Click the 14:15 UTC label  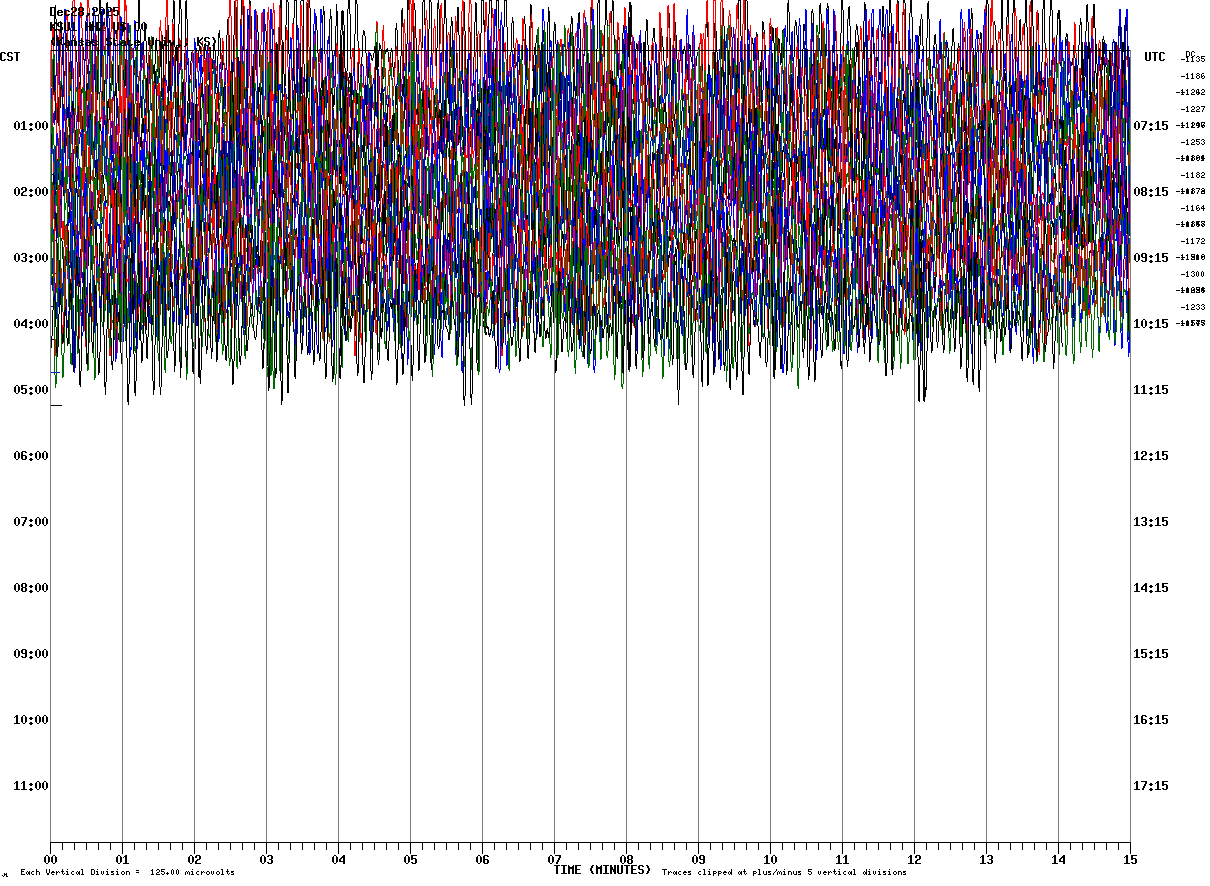[x=1151, y=588]
